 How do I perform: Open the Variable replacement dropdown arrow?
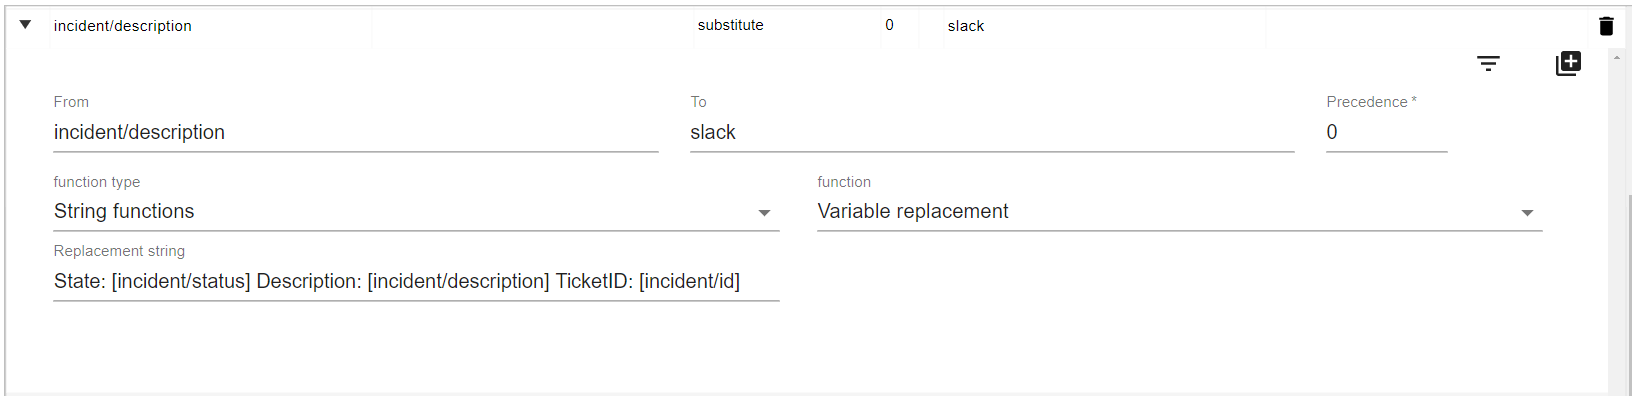(x=1527, y=212)
